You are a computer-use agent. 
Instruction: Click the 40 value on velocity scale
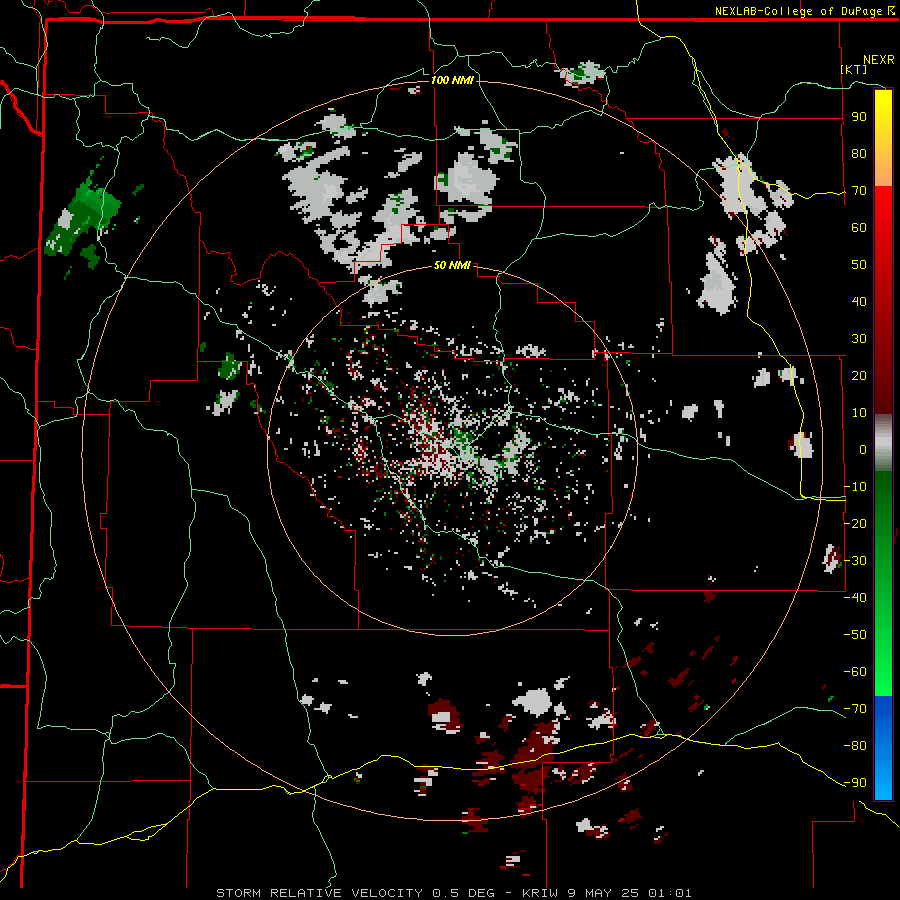point(859,301)
